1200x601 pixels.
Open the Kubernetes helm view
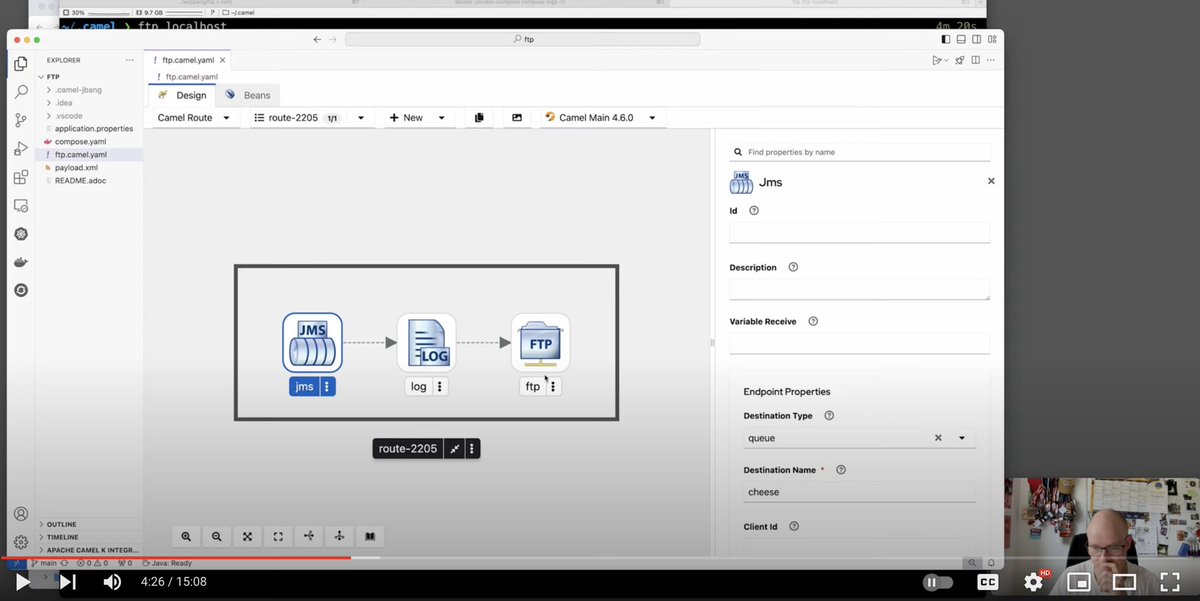tap(21, 233)
